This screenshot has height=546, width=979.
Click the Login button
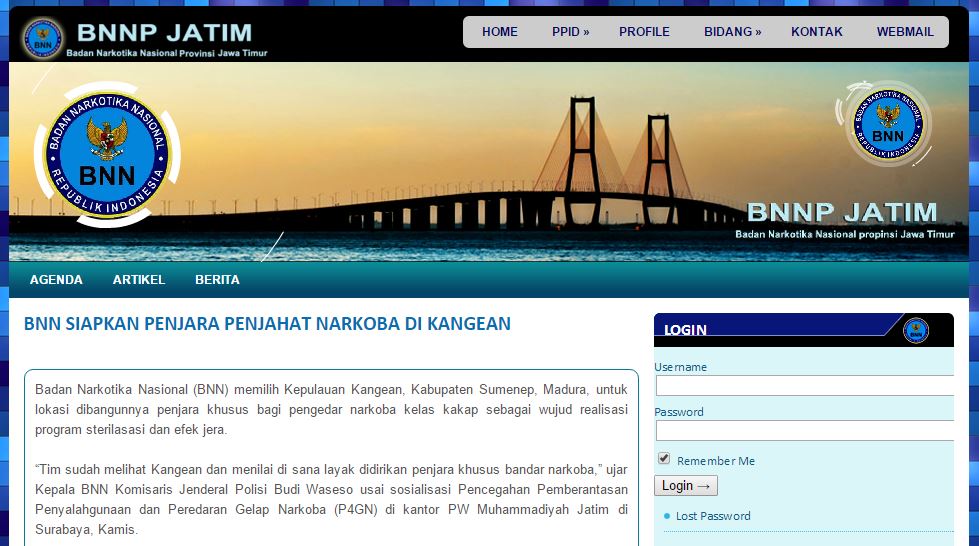(686, 485)
